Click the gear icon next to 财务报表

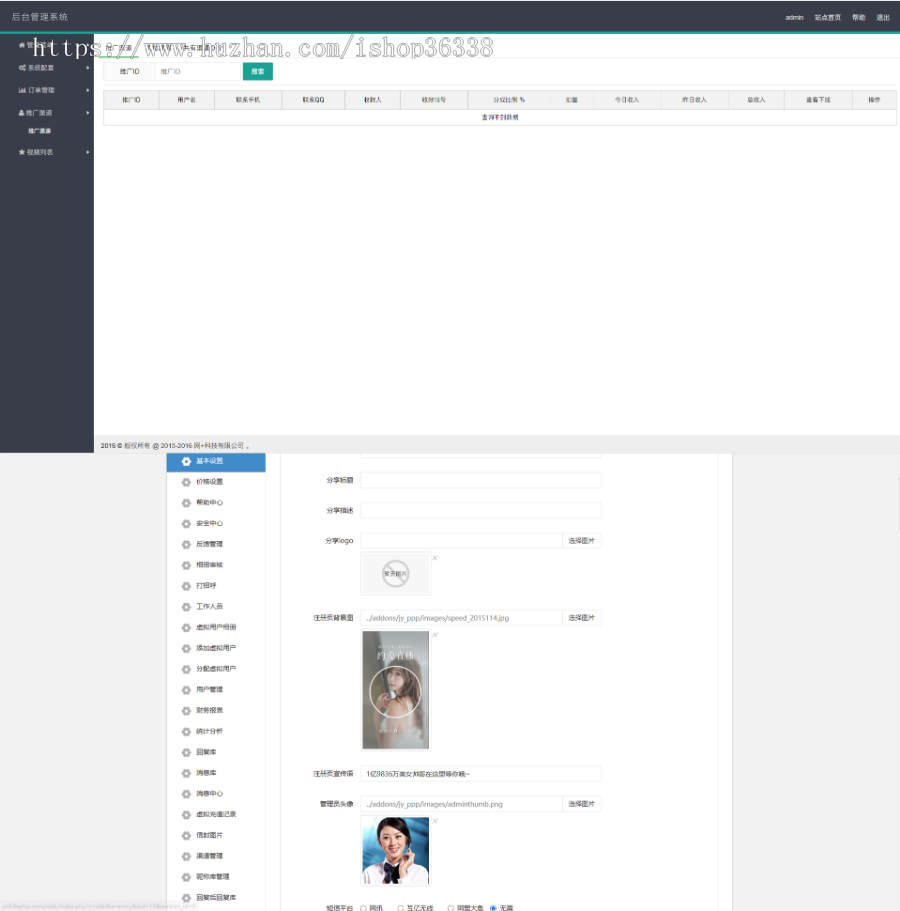[186, 710]
